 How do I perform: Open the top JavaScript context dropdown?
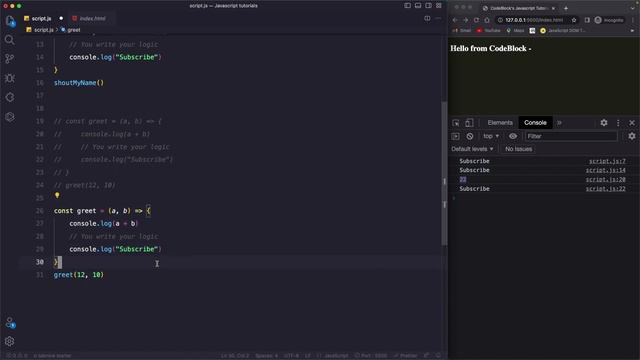coord(491,136)
